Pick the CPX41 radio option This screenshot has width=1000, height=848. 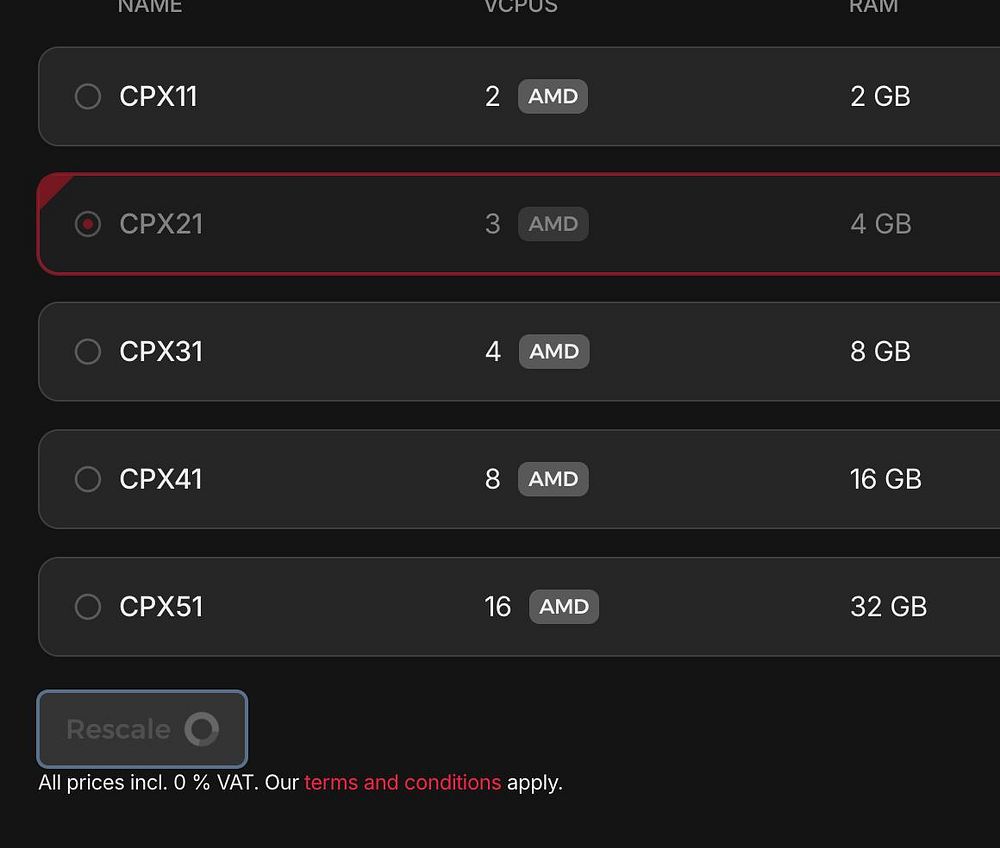[x=88, y=479]
